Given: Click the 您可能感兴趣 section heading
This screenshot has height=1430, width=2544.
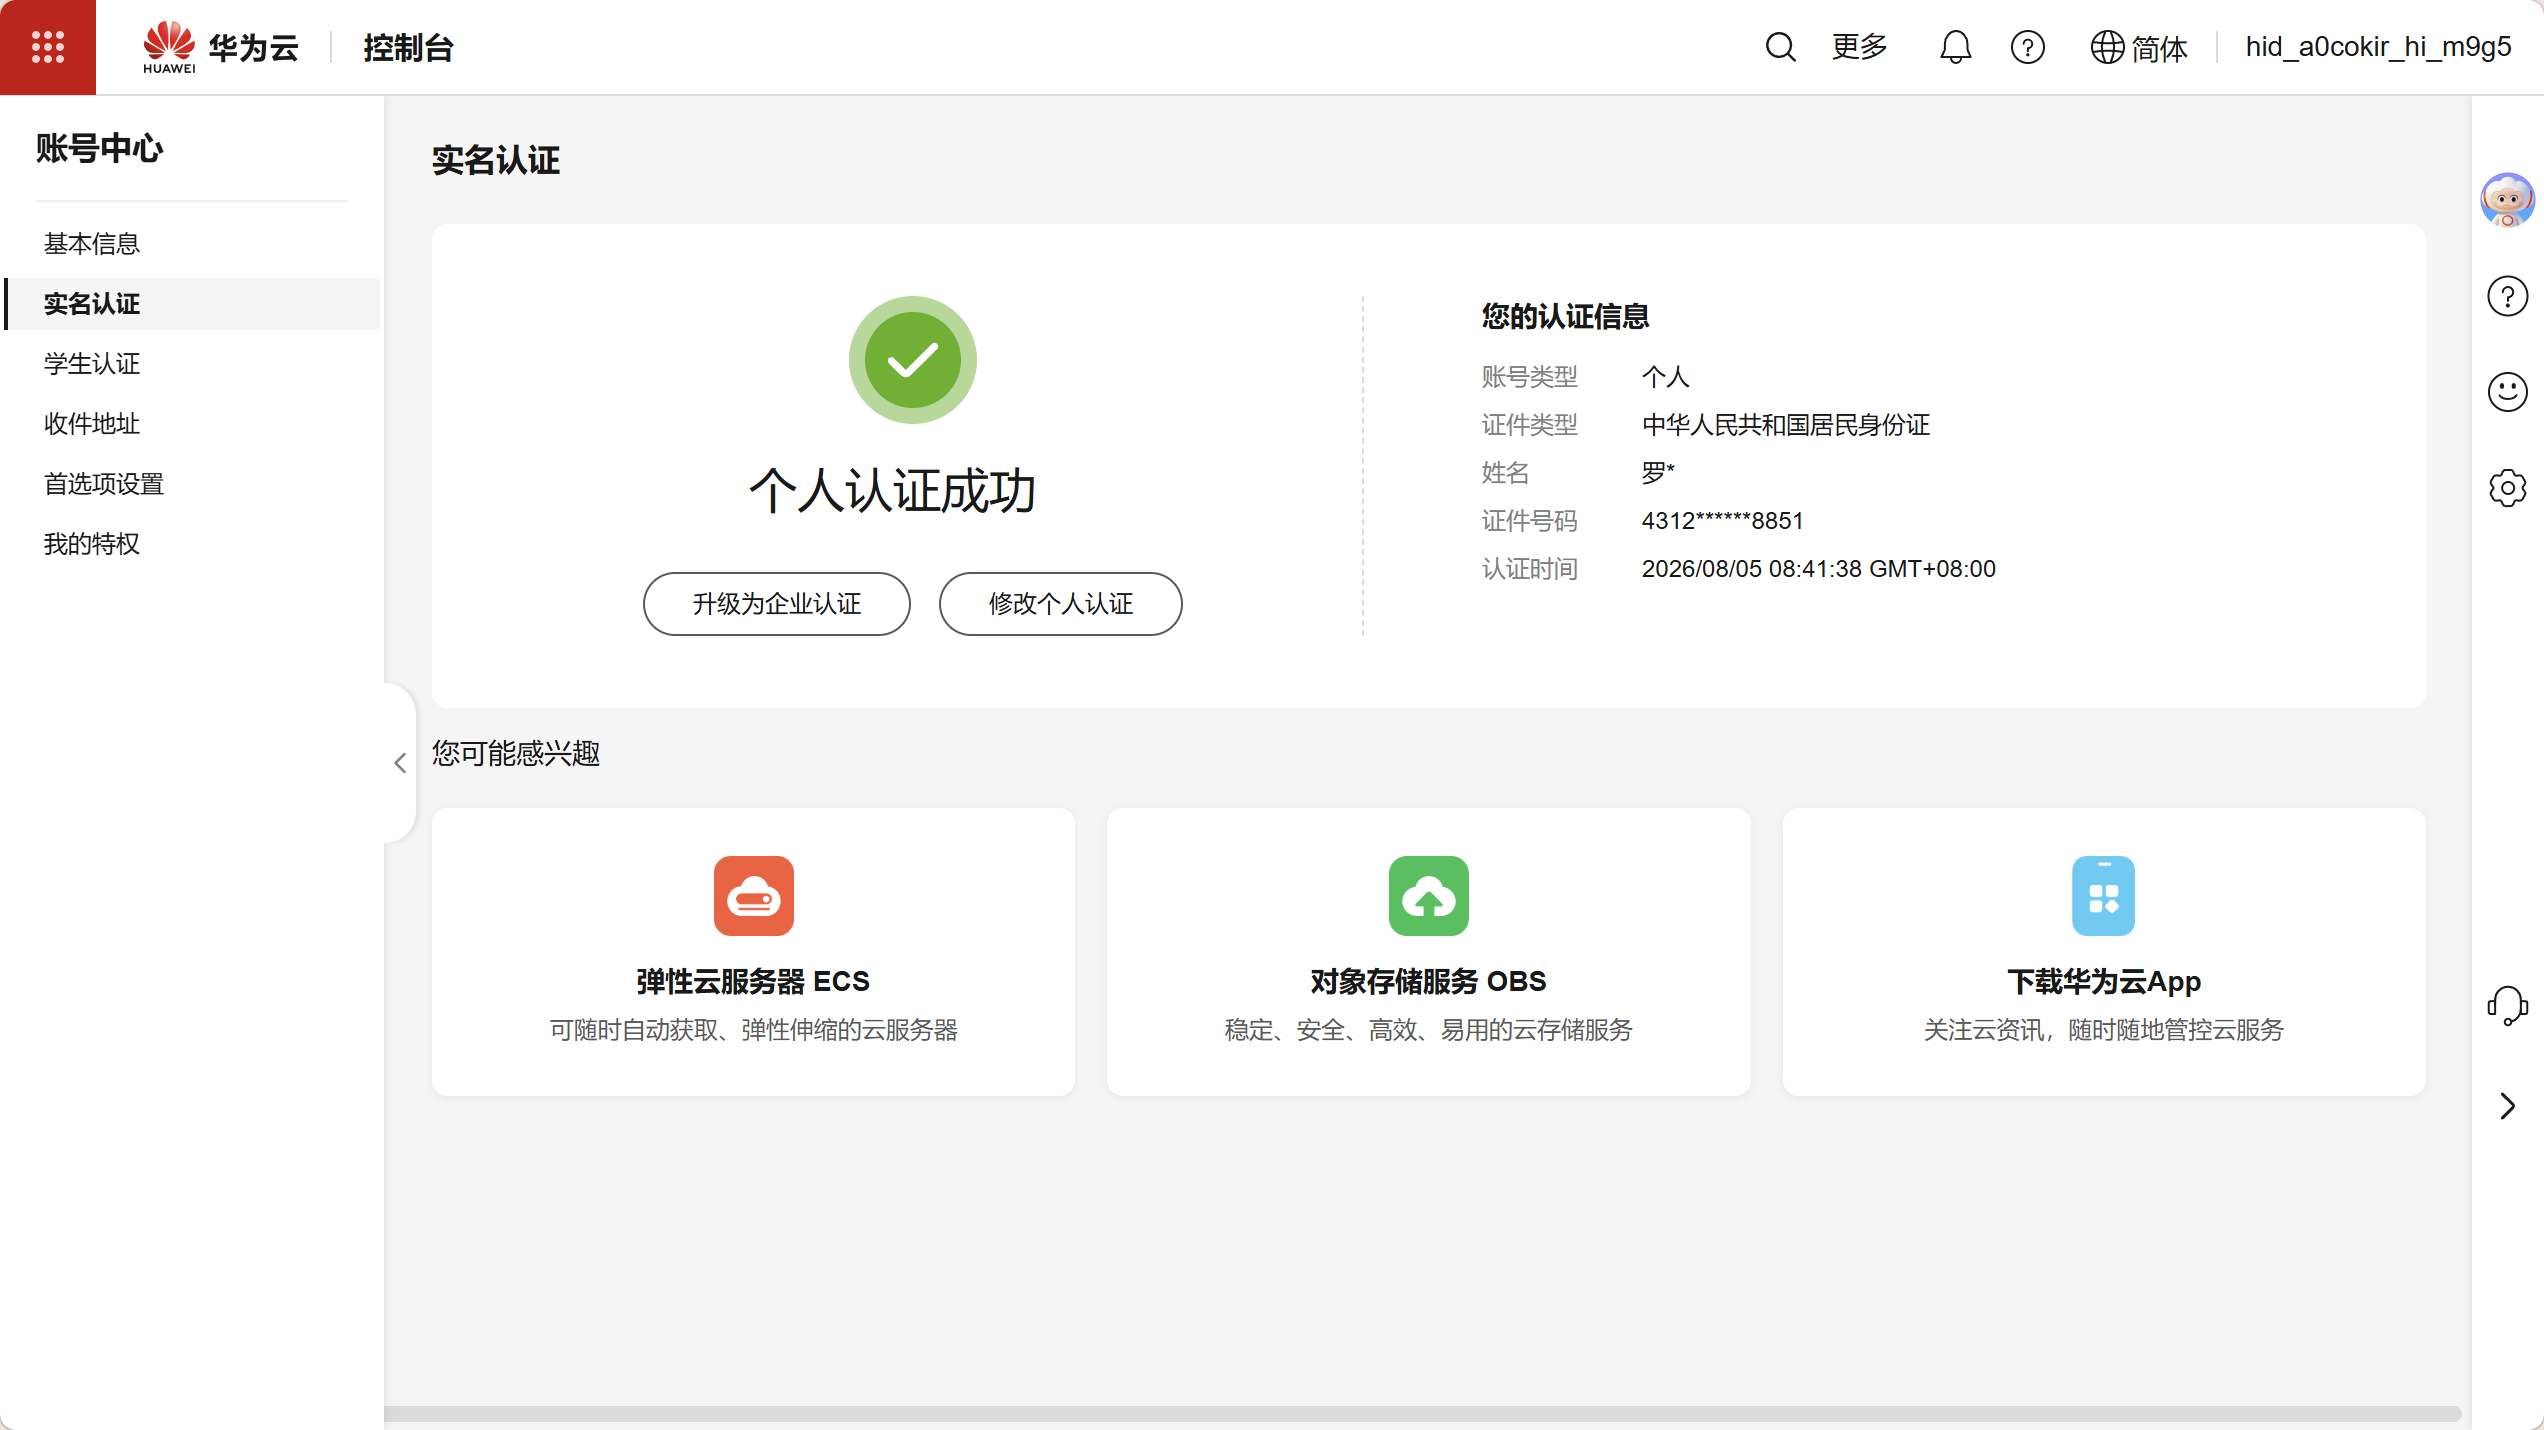Looking at the screenshot, I should pyautogui.click(x=516, y=753).
